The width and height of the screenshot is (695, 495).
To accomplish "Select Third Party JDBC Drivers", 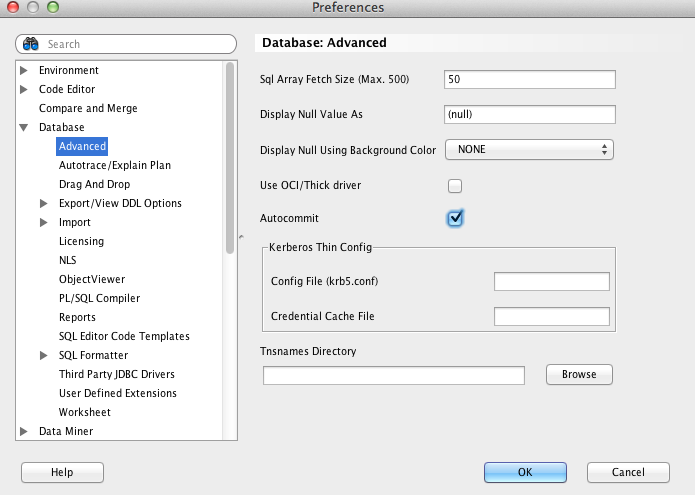I will click(x=117, y=375).
